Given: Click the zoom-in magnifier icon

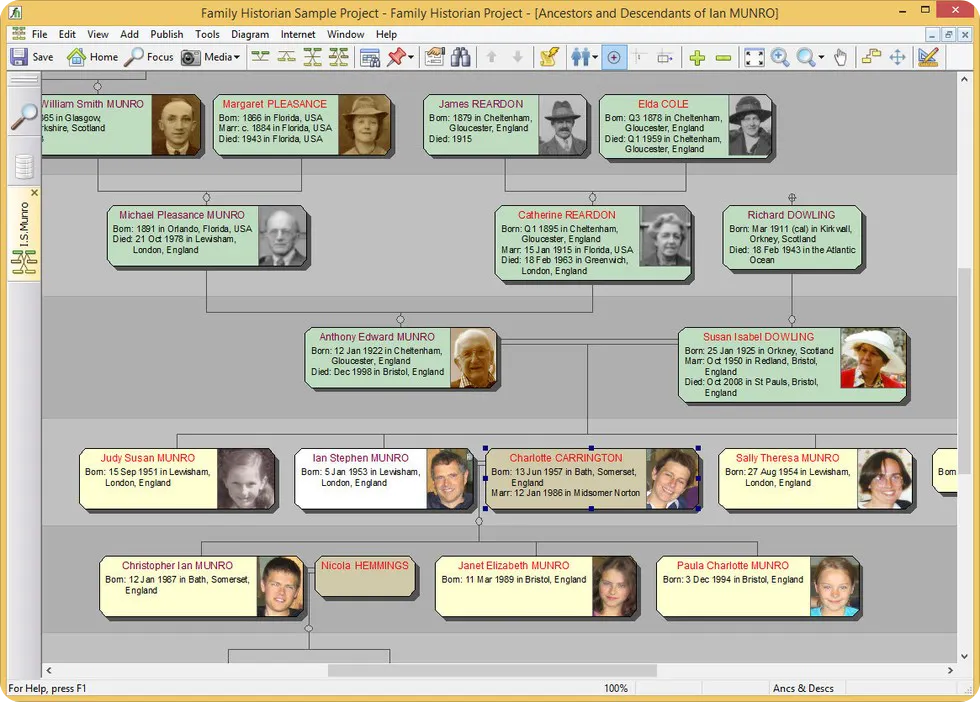Looking at the screenshot, I should pos(780,57).
